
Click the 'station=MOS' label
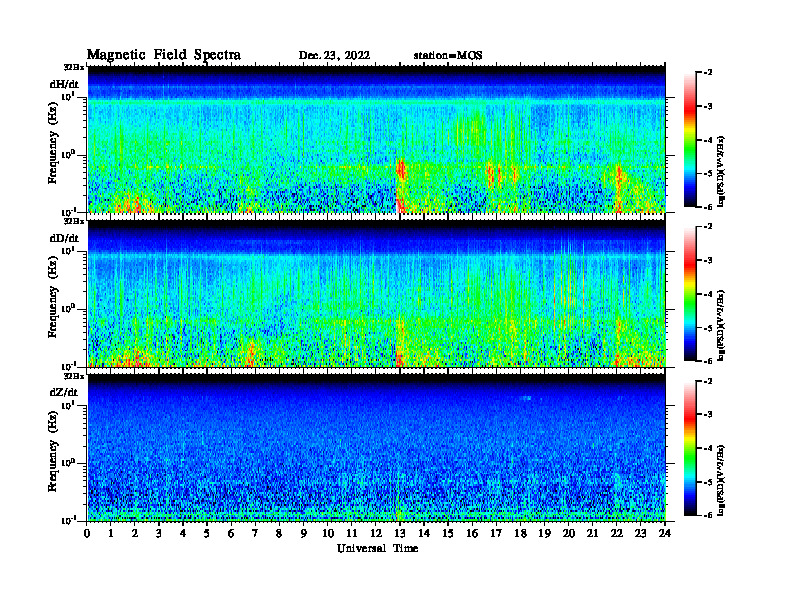pos(448,56)
